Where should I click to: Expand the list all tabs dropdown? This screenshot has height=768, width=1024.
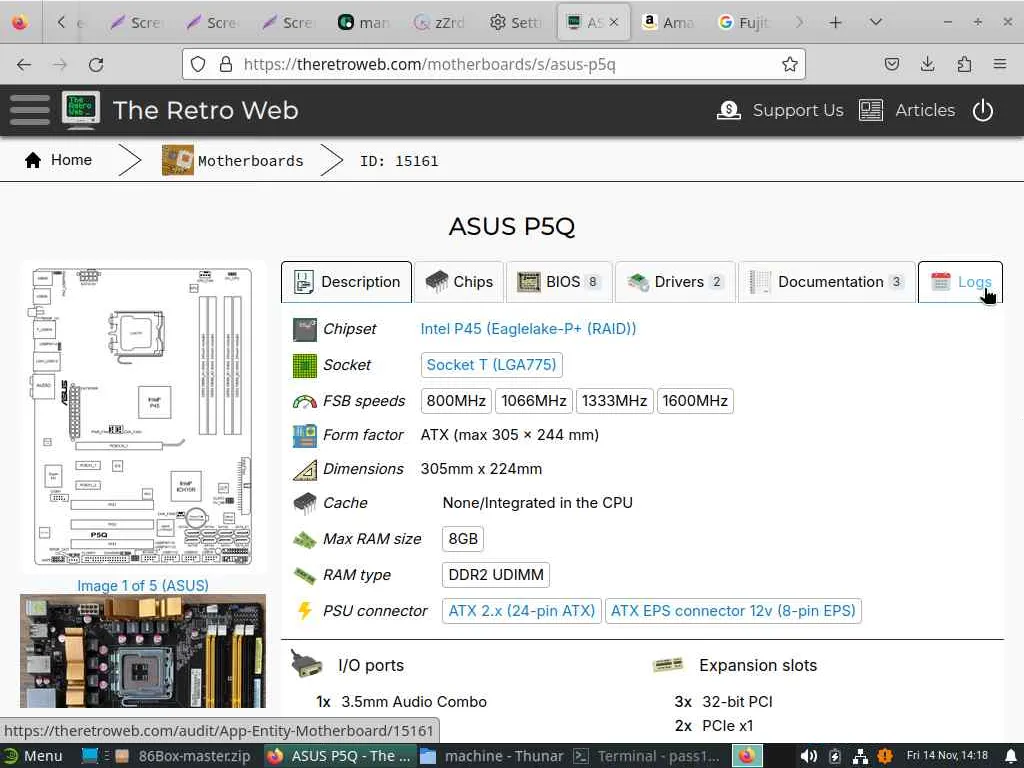(875, 22)
